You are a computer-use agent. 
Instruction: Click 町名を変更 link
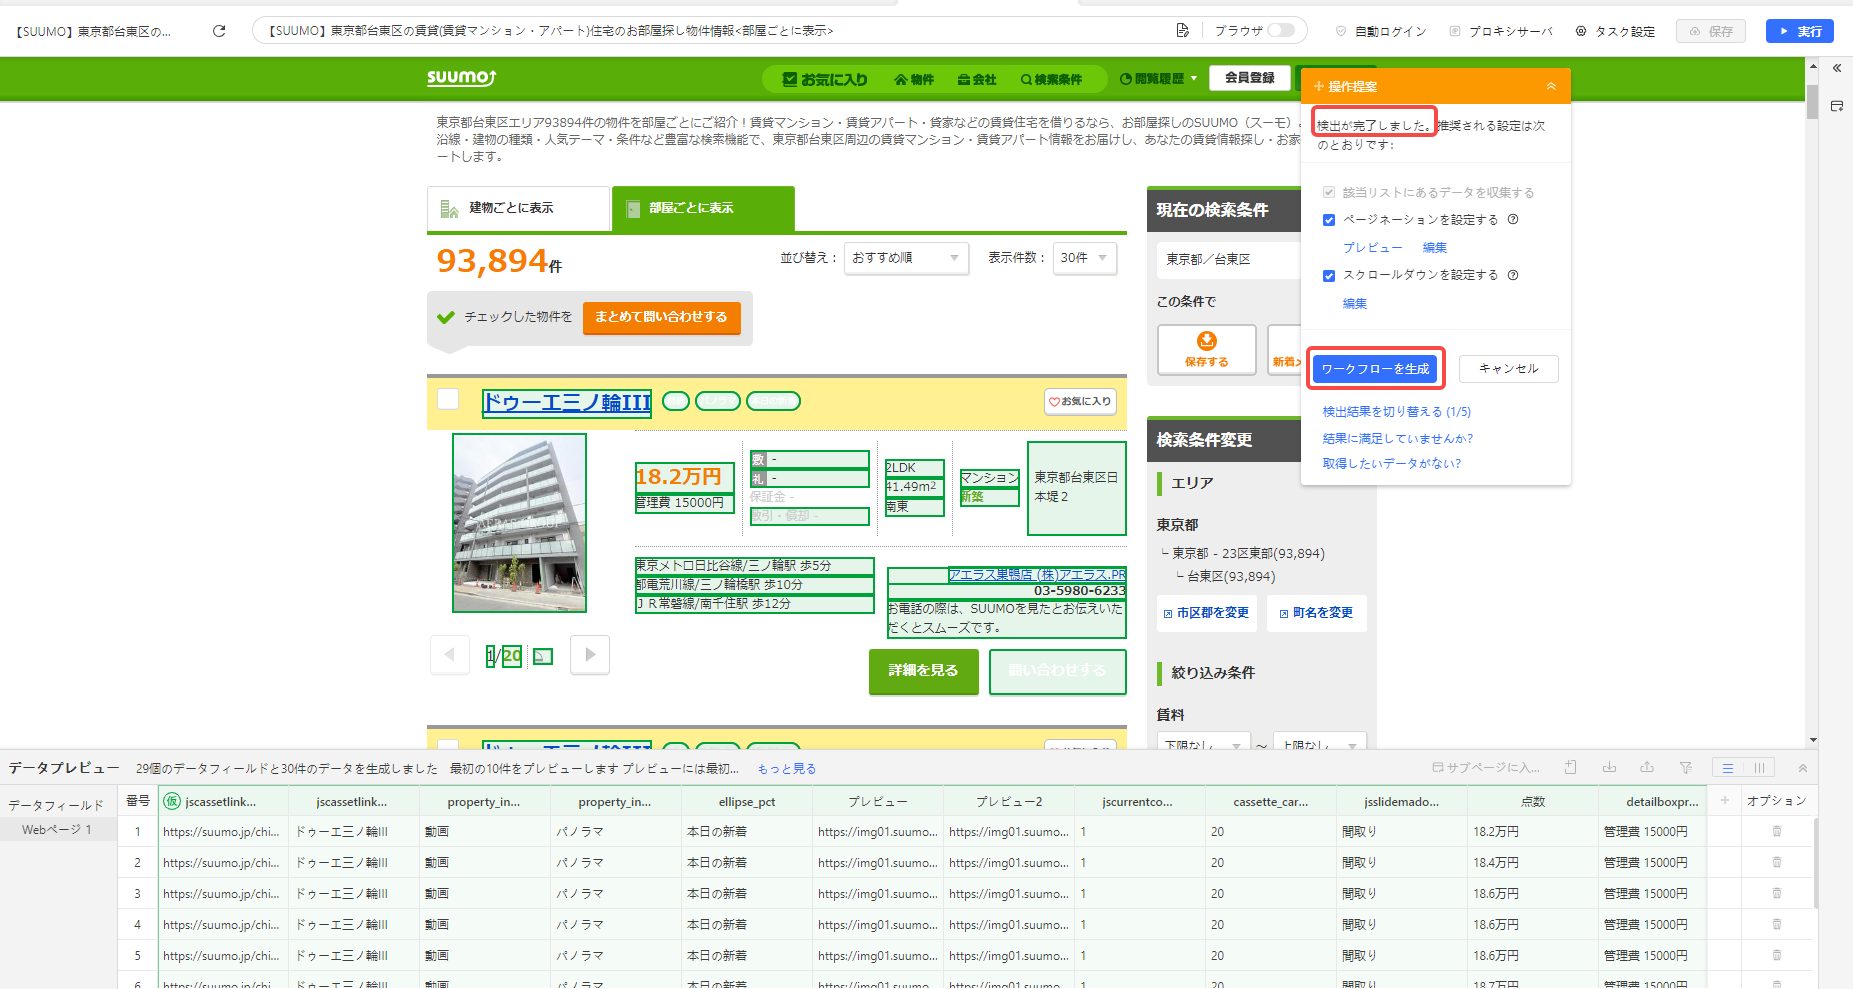pyautogui.click(x=1316, y=613)
